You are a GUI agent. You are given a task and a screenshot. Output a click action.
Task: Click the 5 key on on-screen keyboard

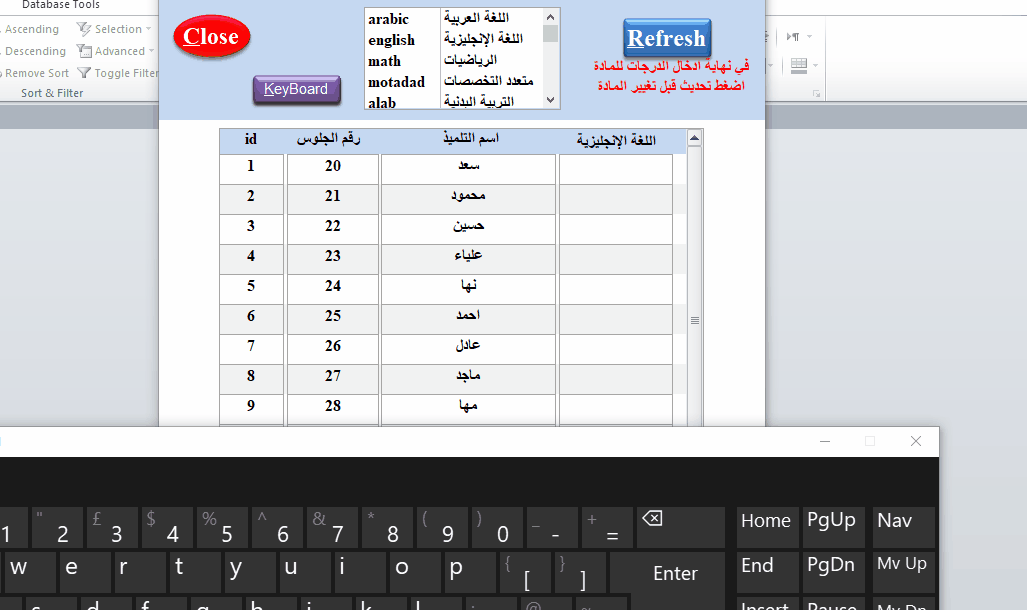pyautogui.click(x=222, y=527)
